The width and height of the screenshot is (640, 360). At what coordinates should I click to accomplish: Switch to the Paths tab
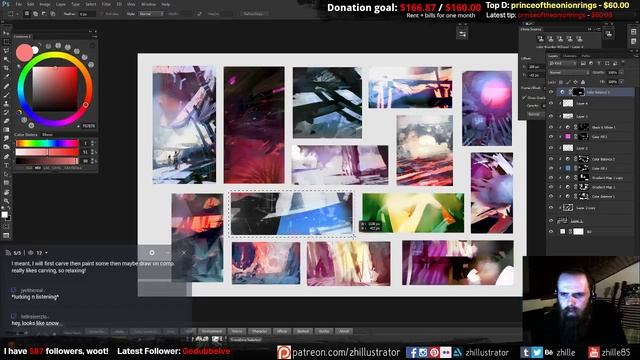(586, 56)
